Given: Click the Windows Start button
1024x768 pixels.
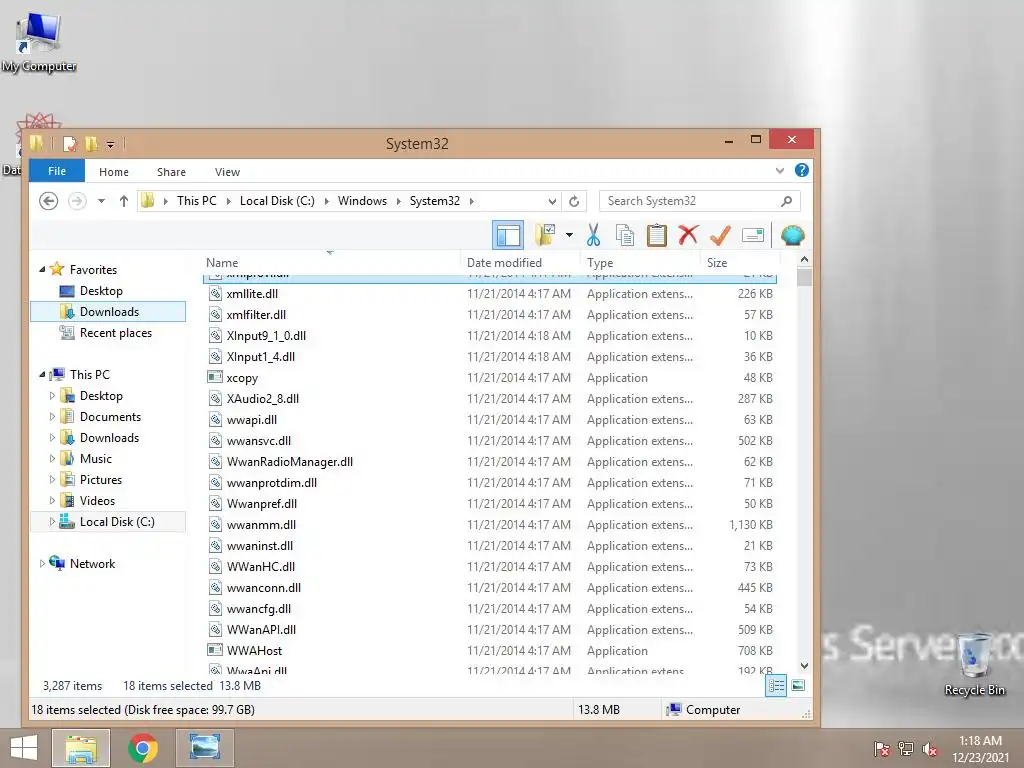Looking at the screenshot, I should tap(24, 748).
